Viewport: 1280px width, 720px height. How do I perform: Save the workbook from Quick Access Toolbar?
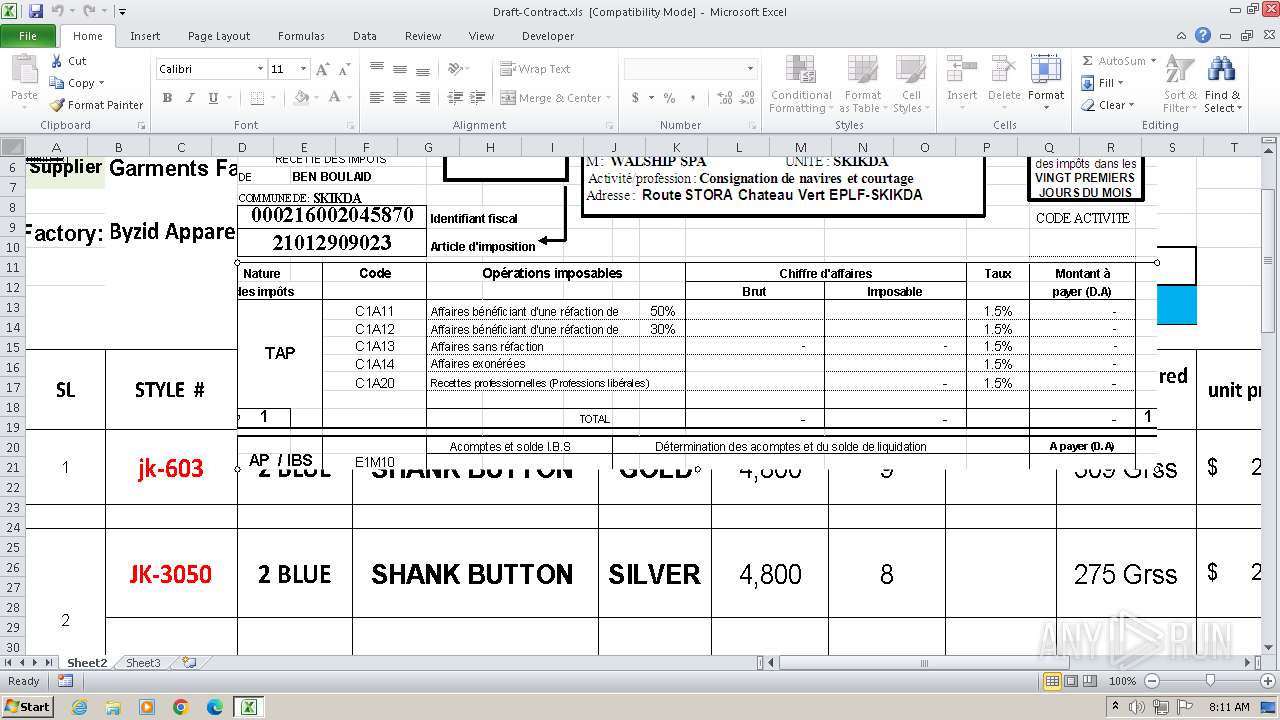click(36, 12)
